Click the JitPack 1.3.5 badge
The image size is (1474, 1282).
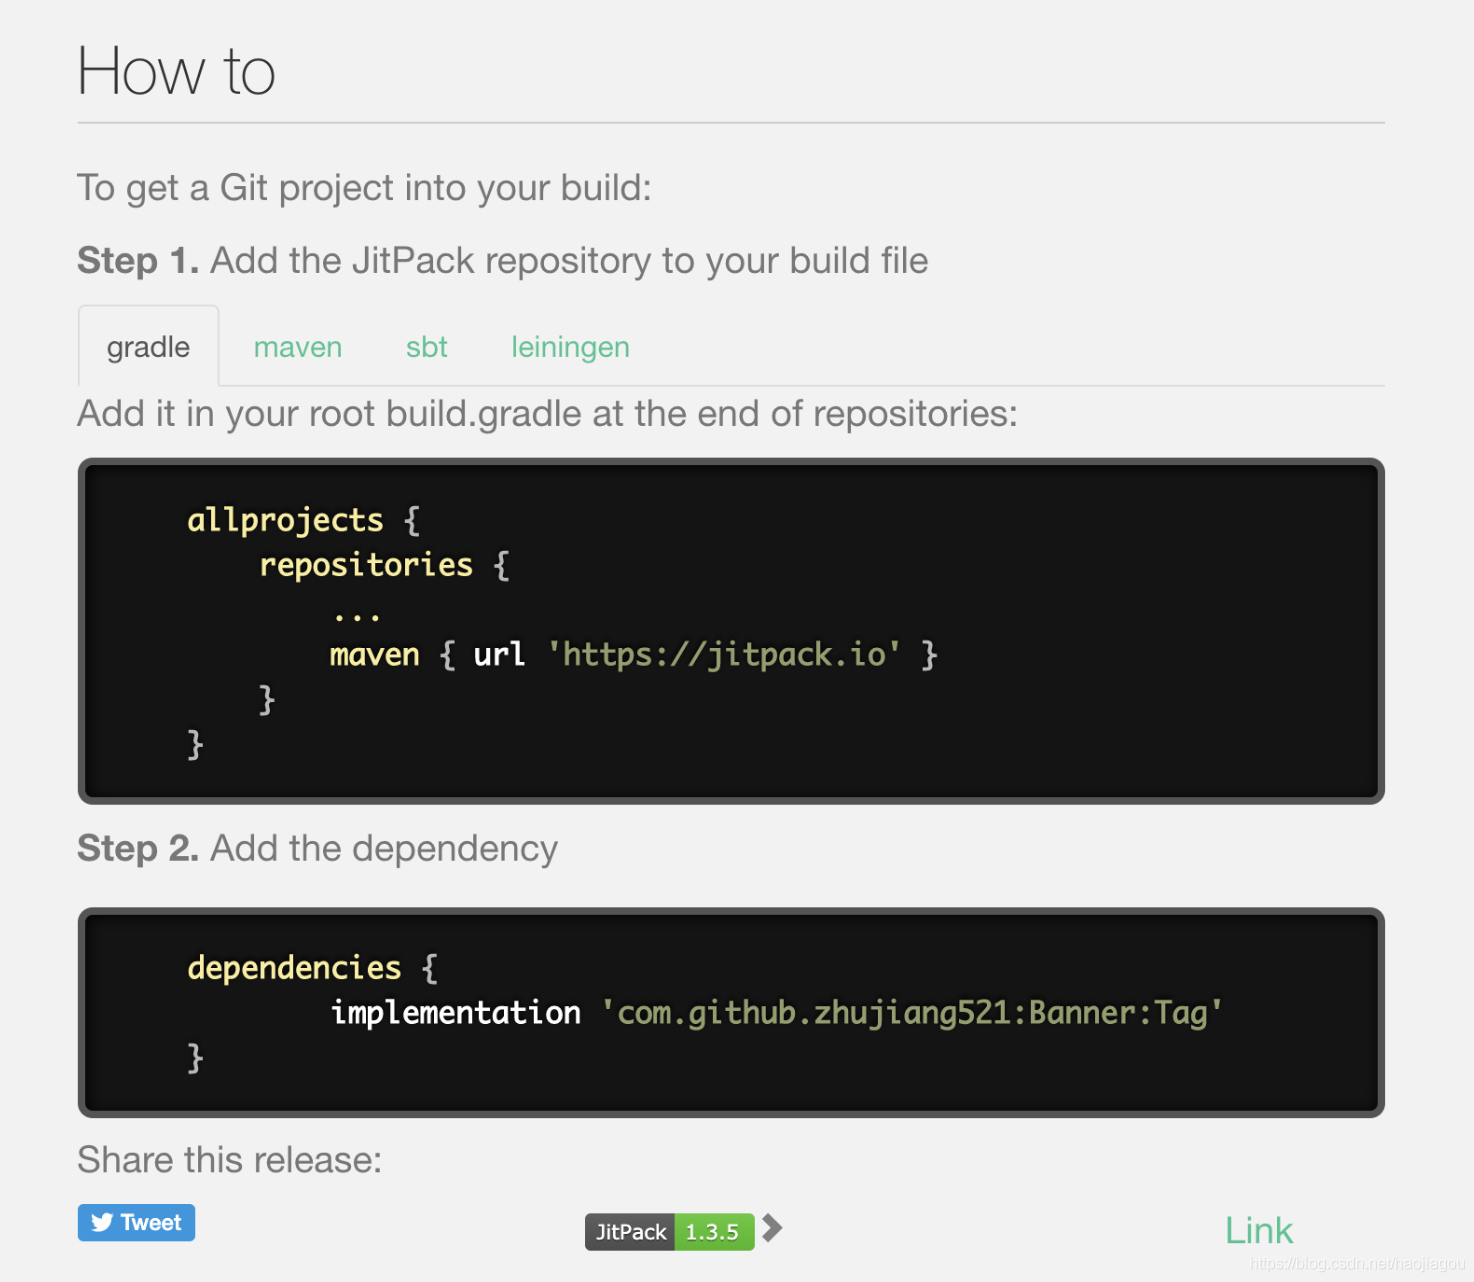[x=669, y=1232]
